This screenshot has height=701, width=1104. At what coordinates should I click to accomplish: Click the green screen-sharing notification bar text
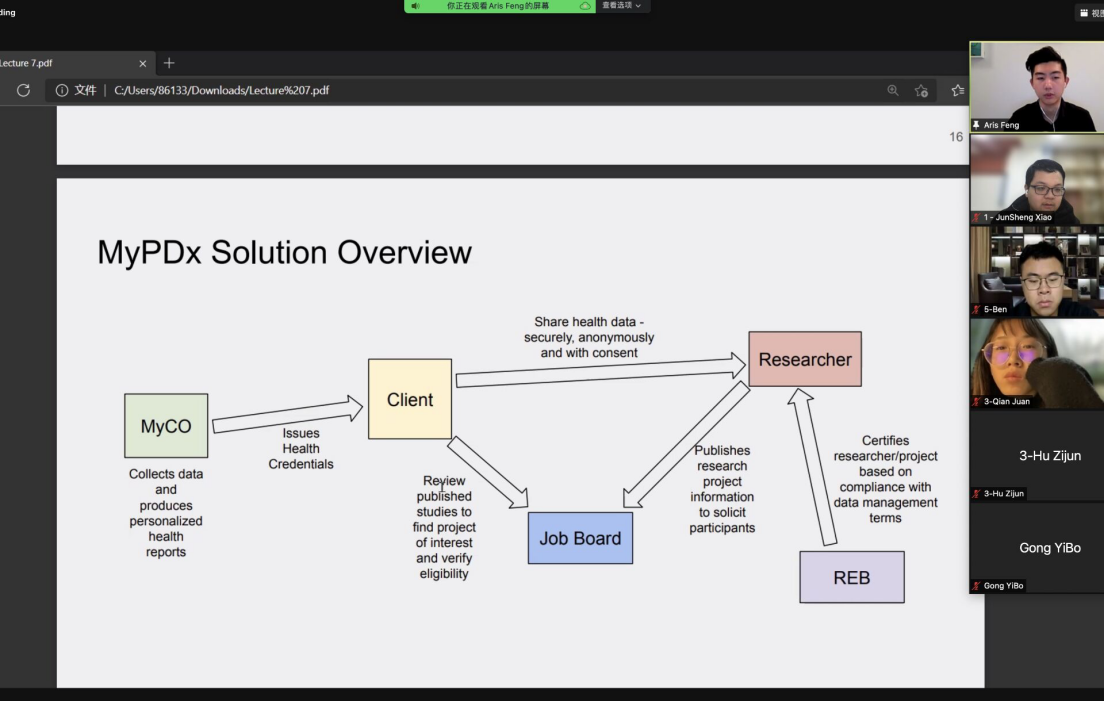click(x=498, y=6)
